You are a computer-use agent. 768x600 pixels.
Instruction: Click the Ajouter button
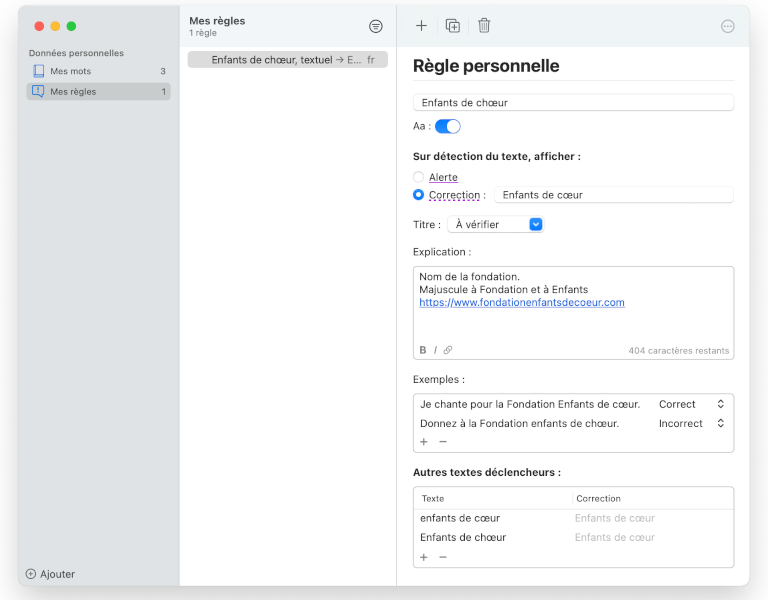[50, 574]
